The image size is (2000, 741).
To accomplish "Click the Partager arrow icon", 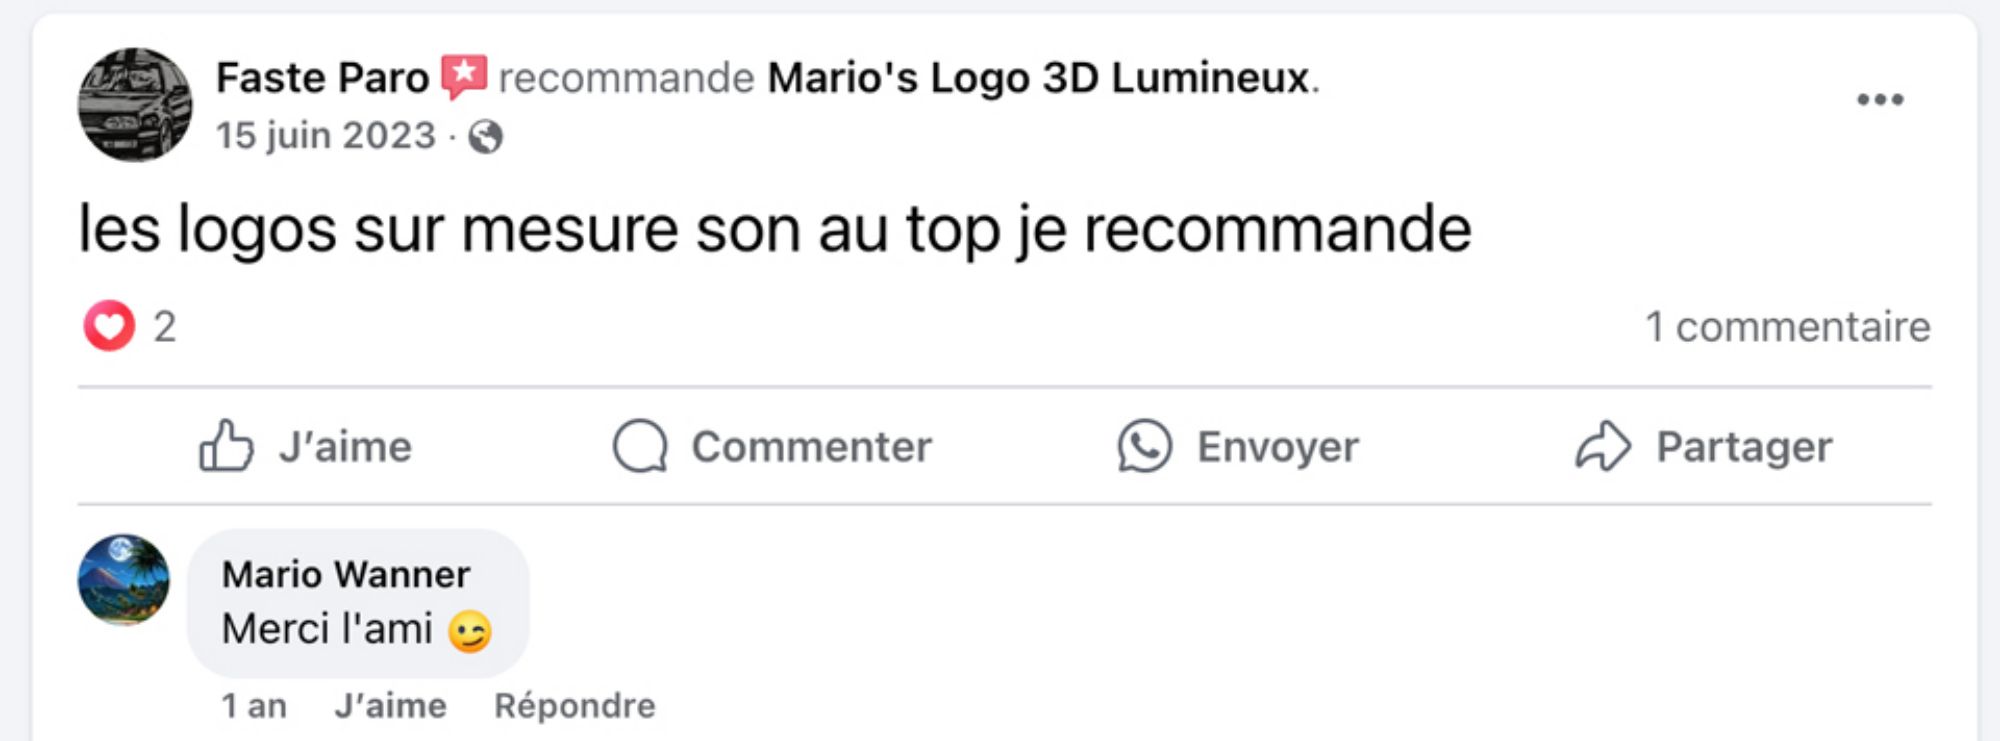I will [1603, 446].
